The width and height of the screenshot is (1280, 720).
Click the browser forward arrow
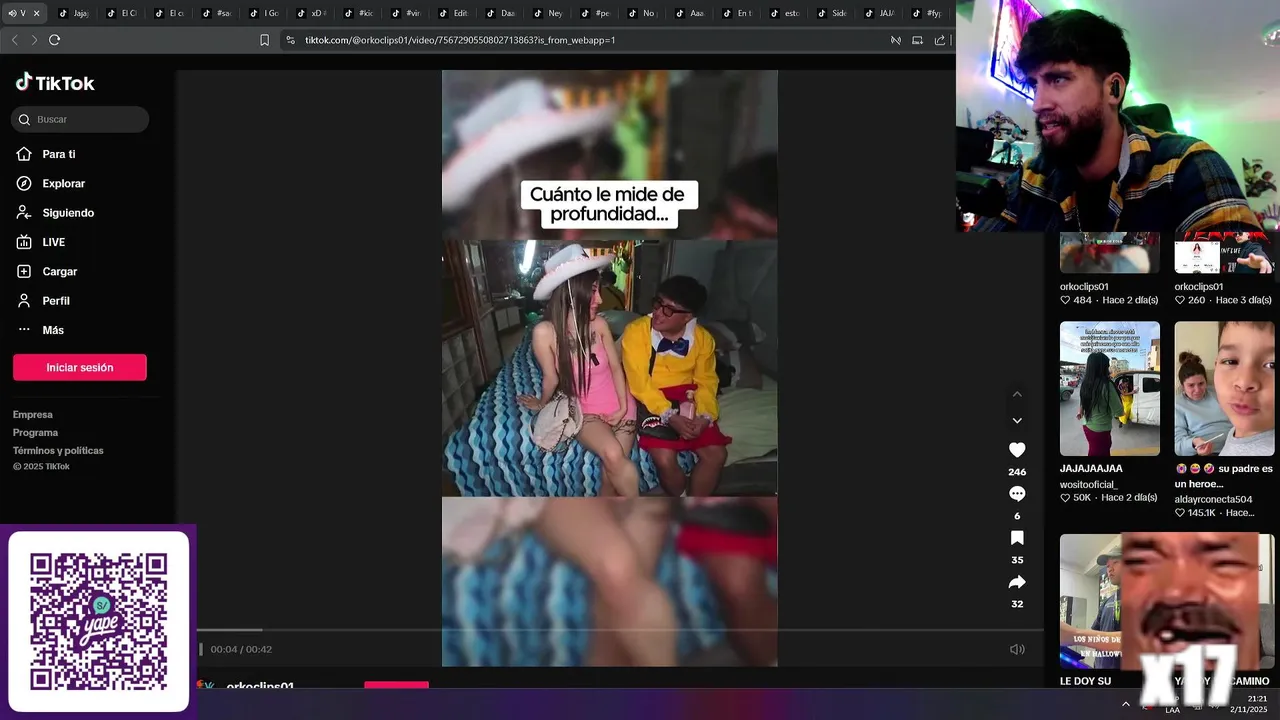(34, 40)
